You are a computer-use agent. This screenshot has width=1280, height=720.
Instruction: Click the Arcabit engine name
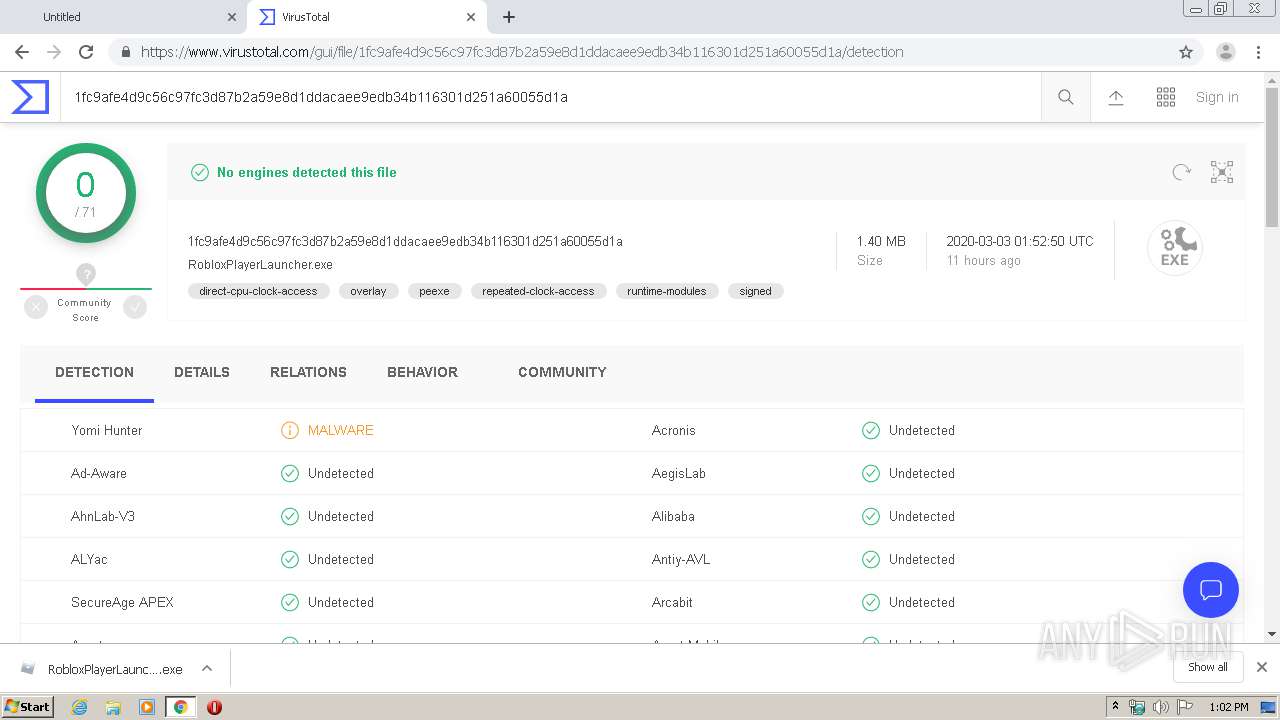coord(672,602)
